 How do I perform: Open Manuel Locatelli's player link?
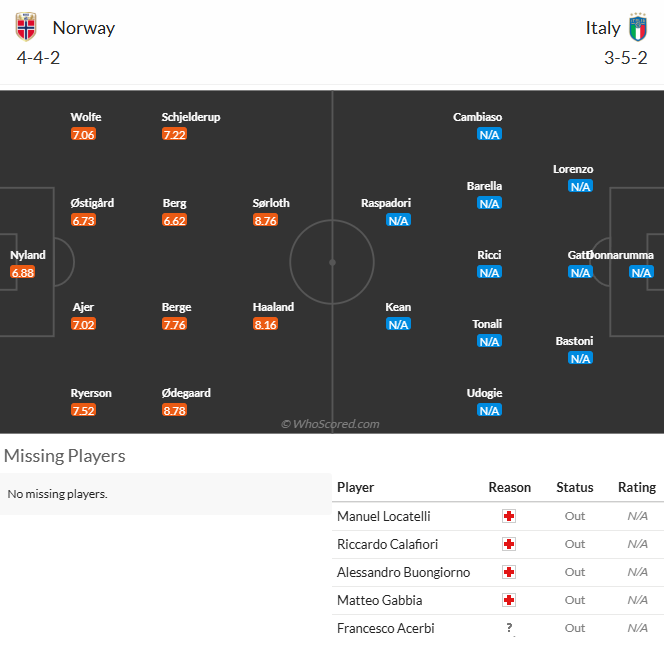[x=384, y=516]
